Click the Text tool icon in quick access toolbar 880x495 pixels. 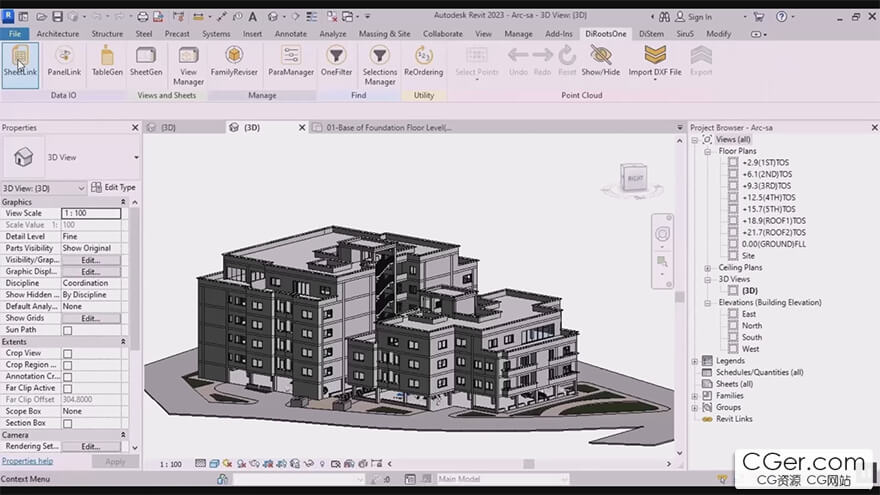(253, 16)
